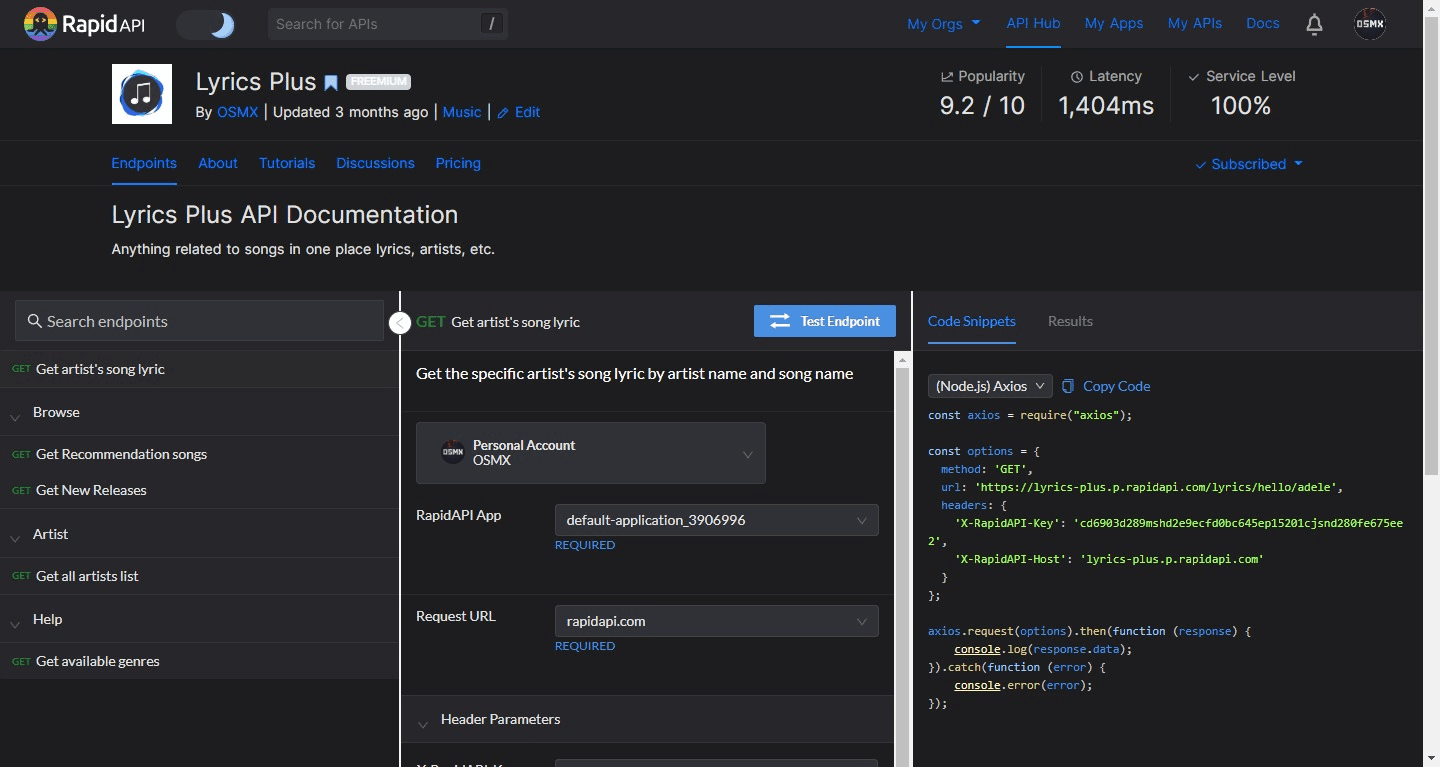Click the Lyrics Plus API Documentation heading
The width and height of the screenshot is (1440, 767).
285,215
